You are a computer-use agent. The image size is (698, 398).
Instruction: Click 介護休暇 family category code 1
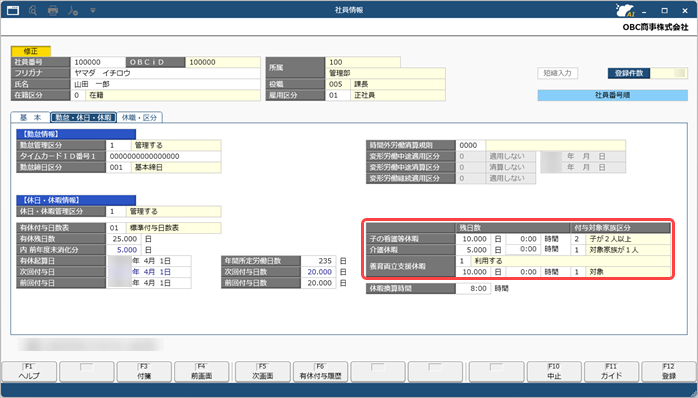pyautogui.click(x=577, y=250)
